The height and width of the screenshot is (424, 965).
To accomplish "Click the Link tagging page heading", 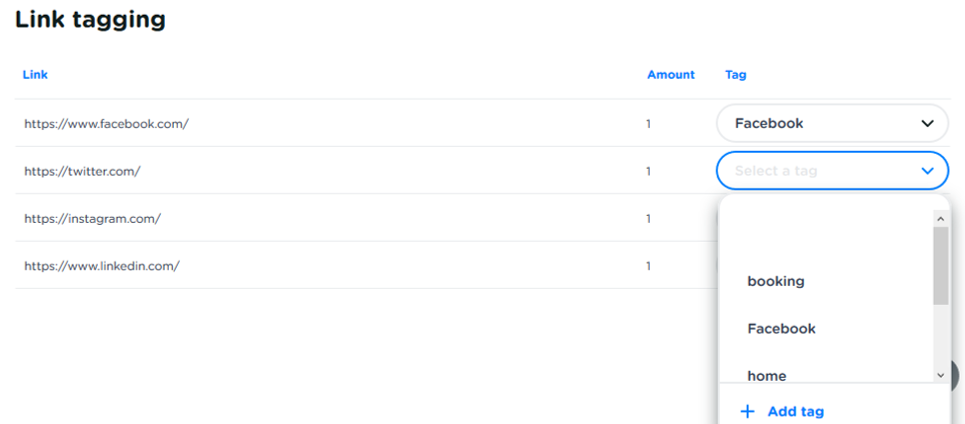I will pos(90,19).
